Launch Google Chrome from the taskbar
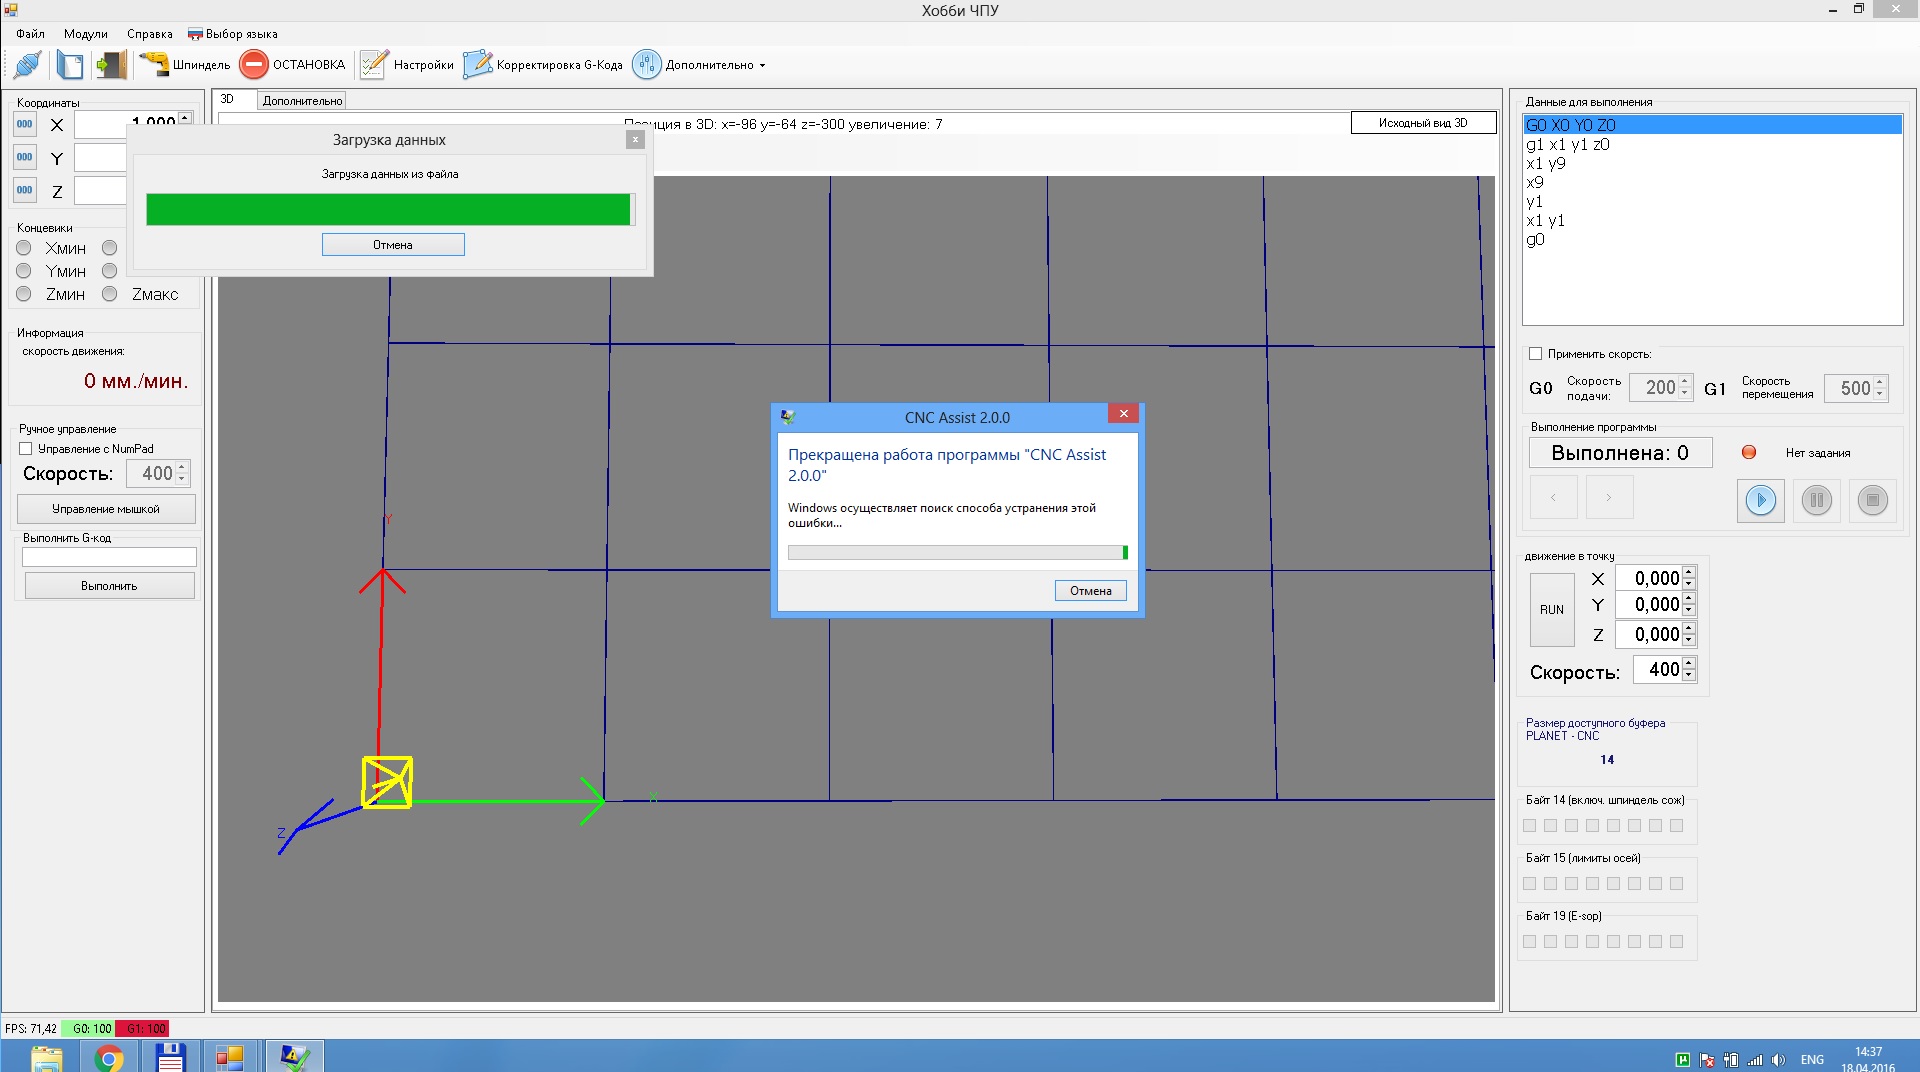Screen dimensions: 1920x1072 109,1057
